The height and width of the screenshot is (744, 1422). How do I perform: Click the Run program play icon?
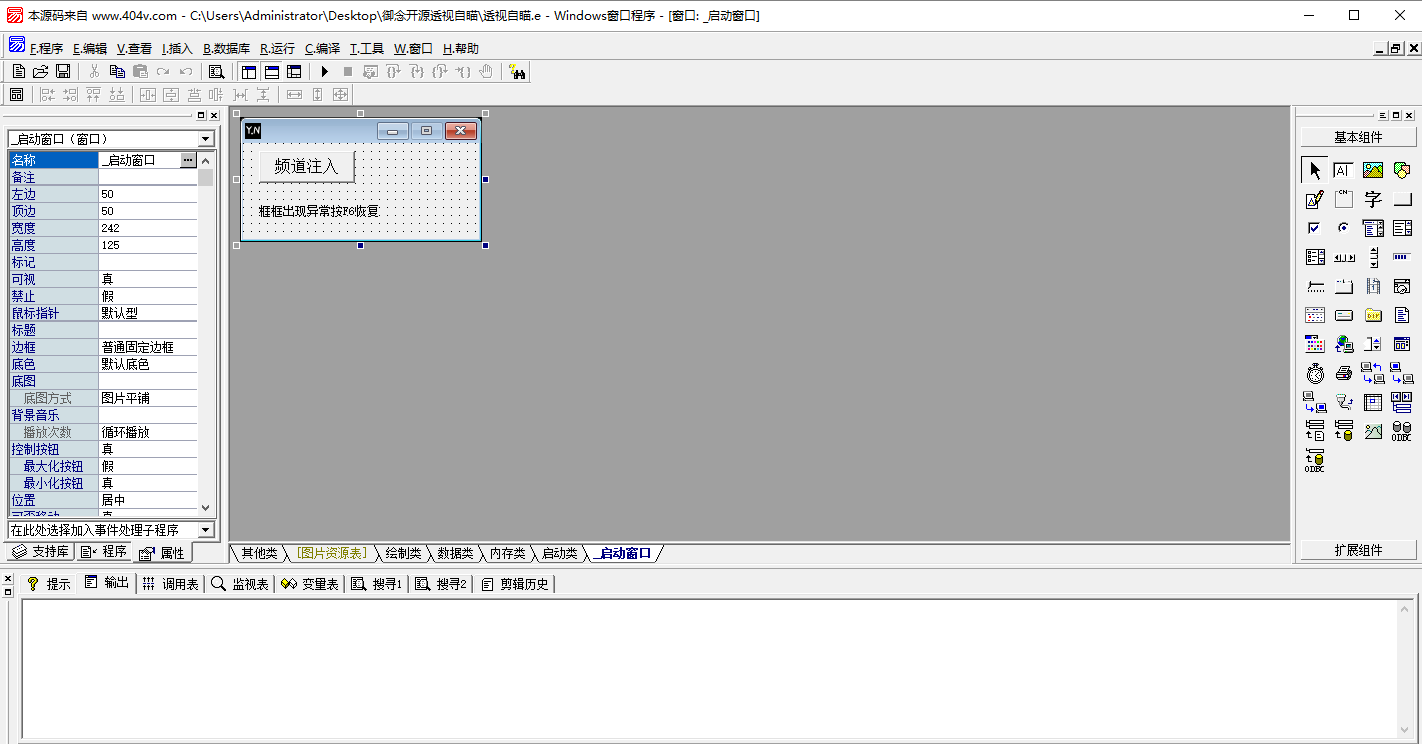325,71
